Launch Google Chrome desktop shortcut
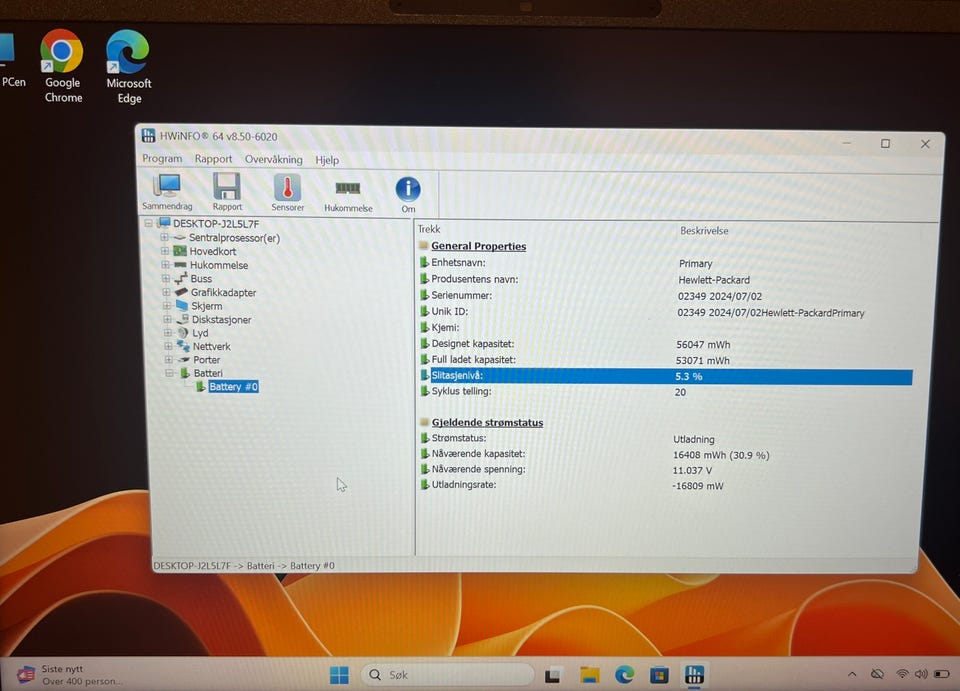Image resolution: width=960 pixels, height=691 pixels. 62,67
